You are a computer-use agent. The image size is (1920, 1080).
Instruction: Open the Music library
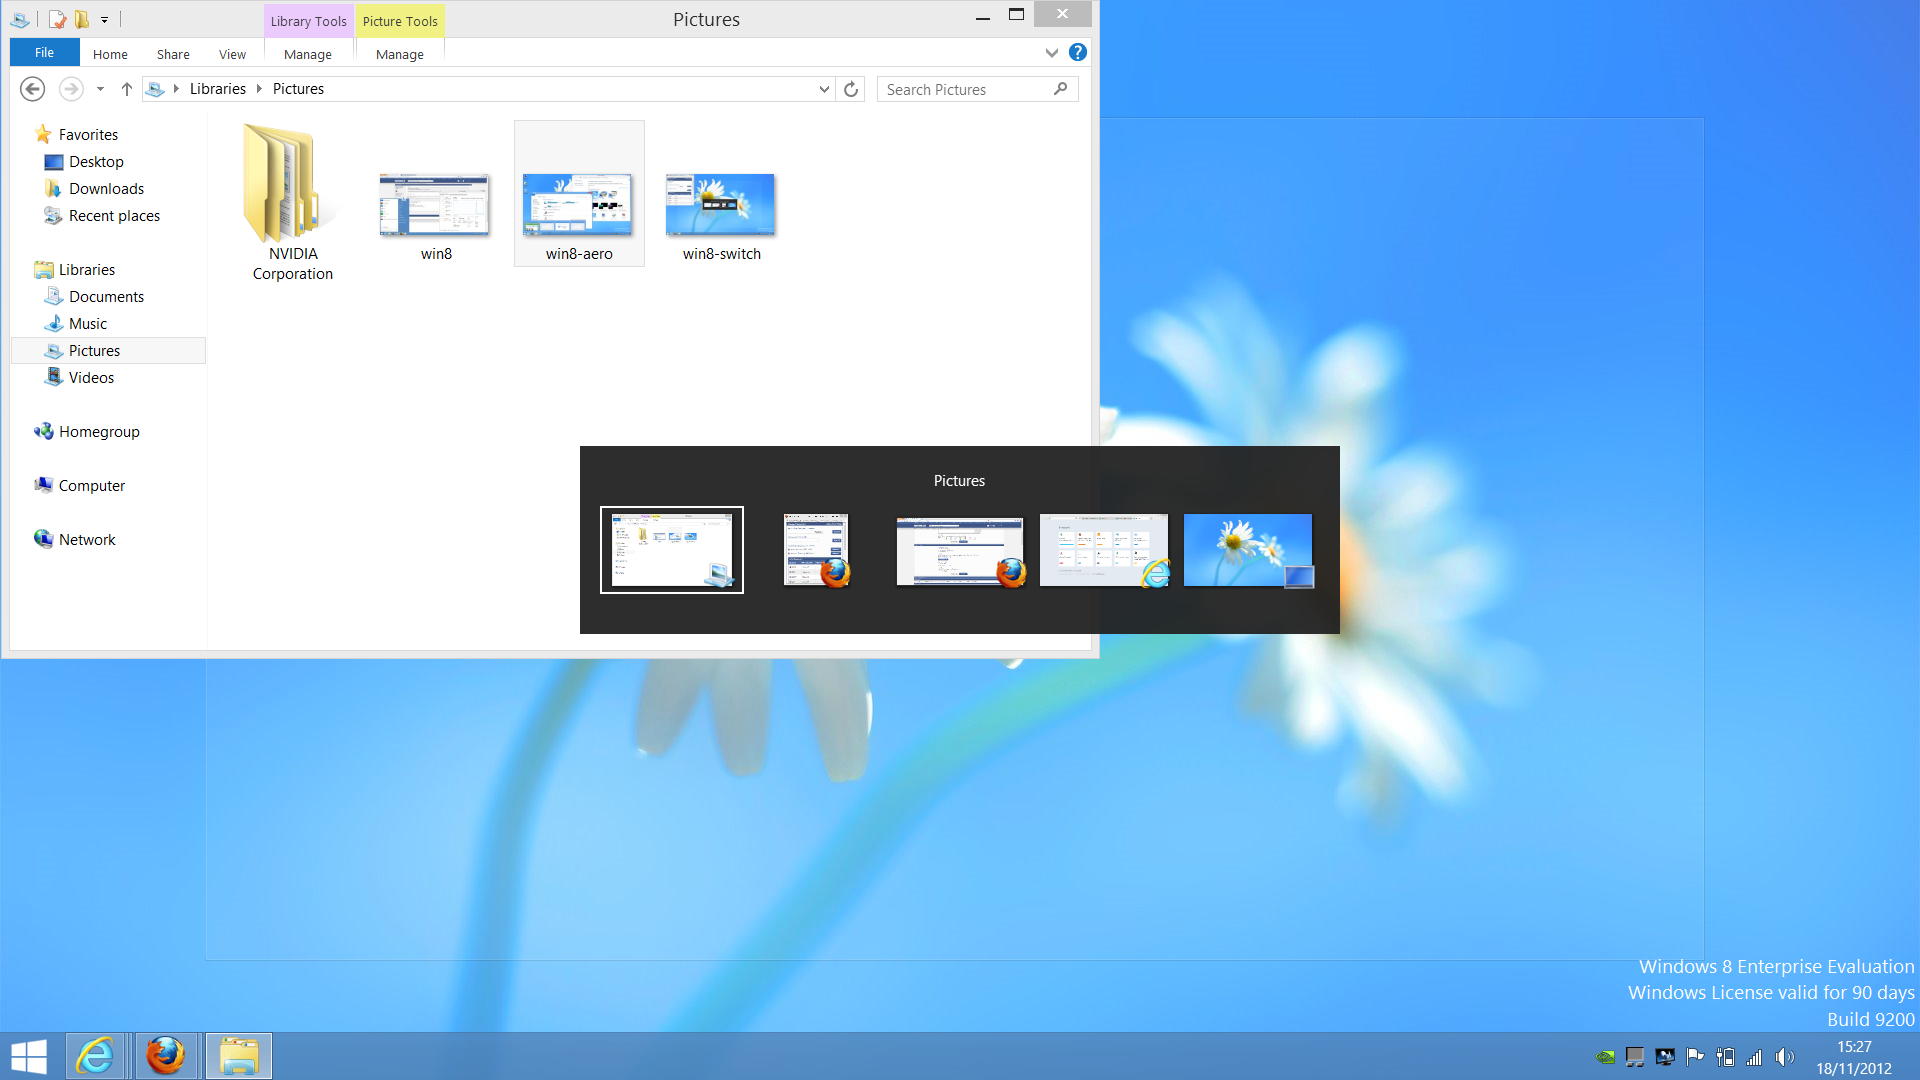pos(88,323)
